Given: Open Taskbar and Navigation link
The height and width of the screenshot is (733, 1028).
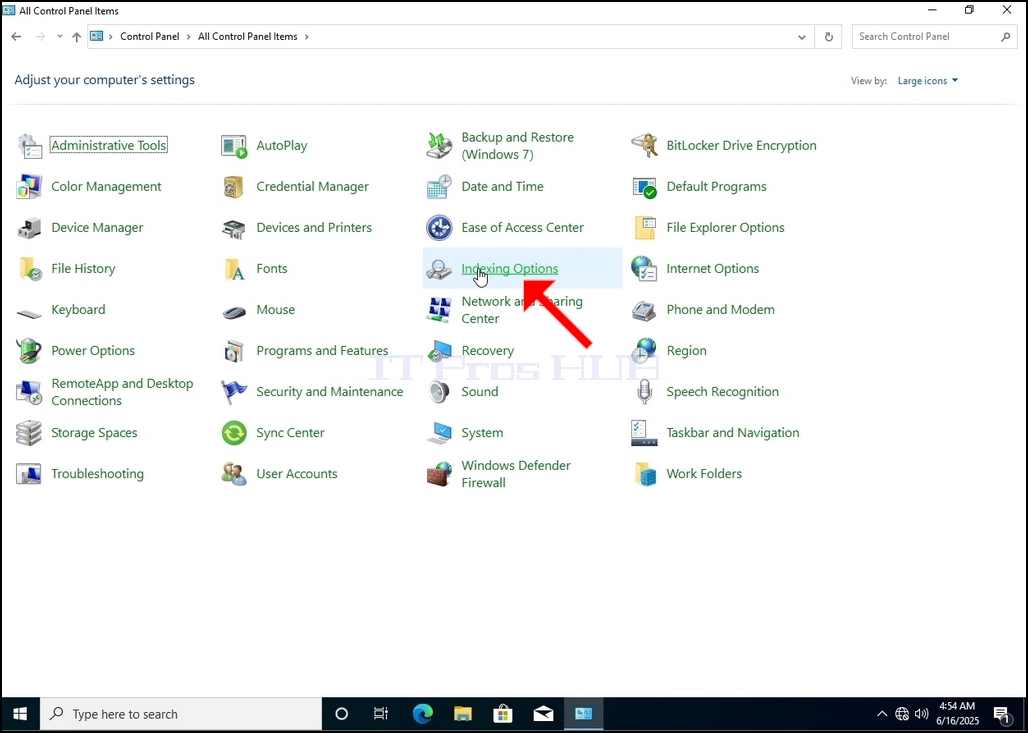Looking at the screenshot, I should 732,433.
